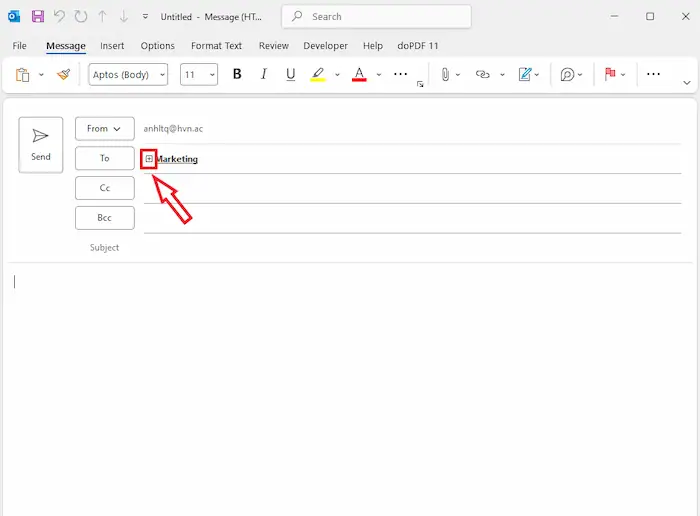Apply the yellow text highlight color

tap(318, 74)
